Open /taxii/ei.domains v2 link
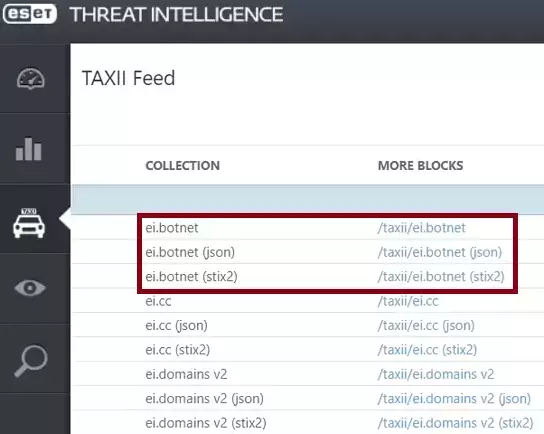 [436, 374]
